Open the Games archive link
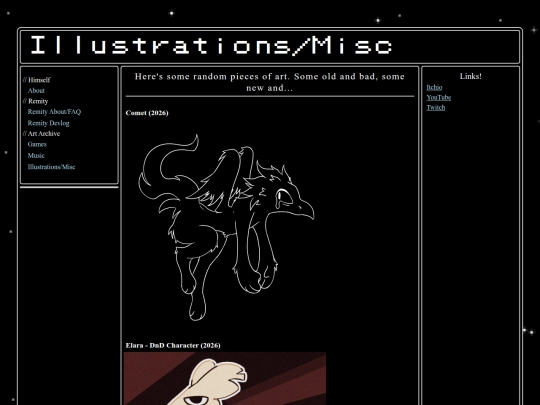 [x=37, y=144]
